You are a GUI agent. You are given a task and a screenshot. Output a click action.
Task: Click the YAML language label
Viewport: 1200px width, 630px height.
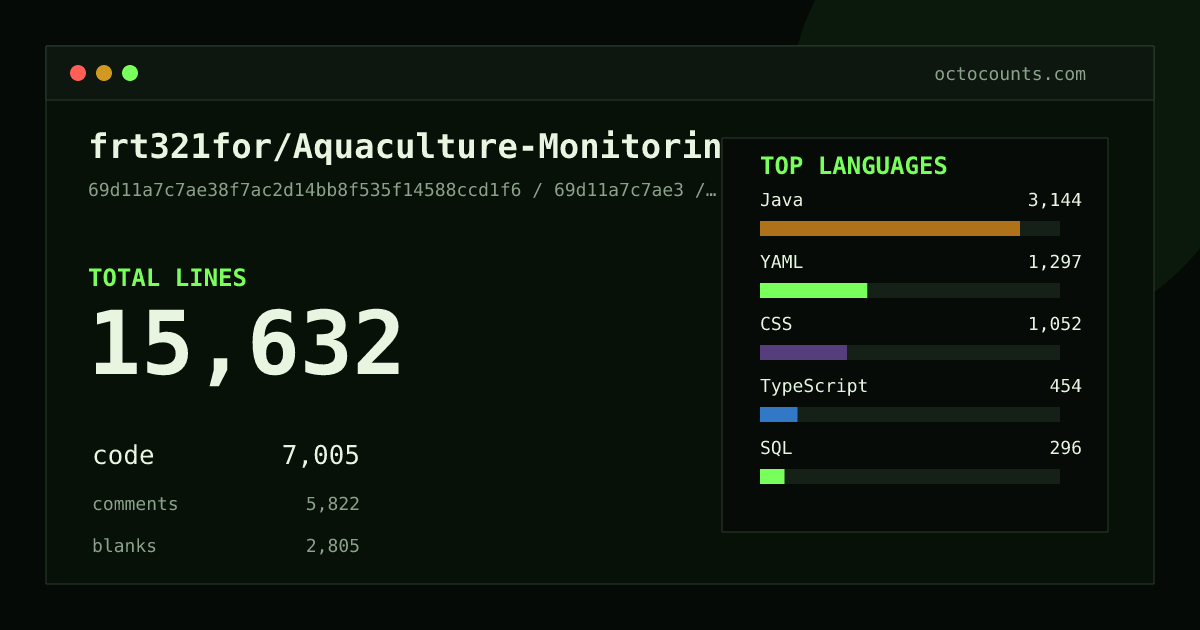pyautogui.click(x=781, y=262)
